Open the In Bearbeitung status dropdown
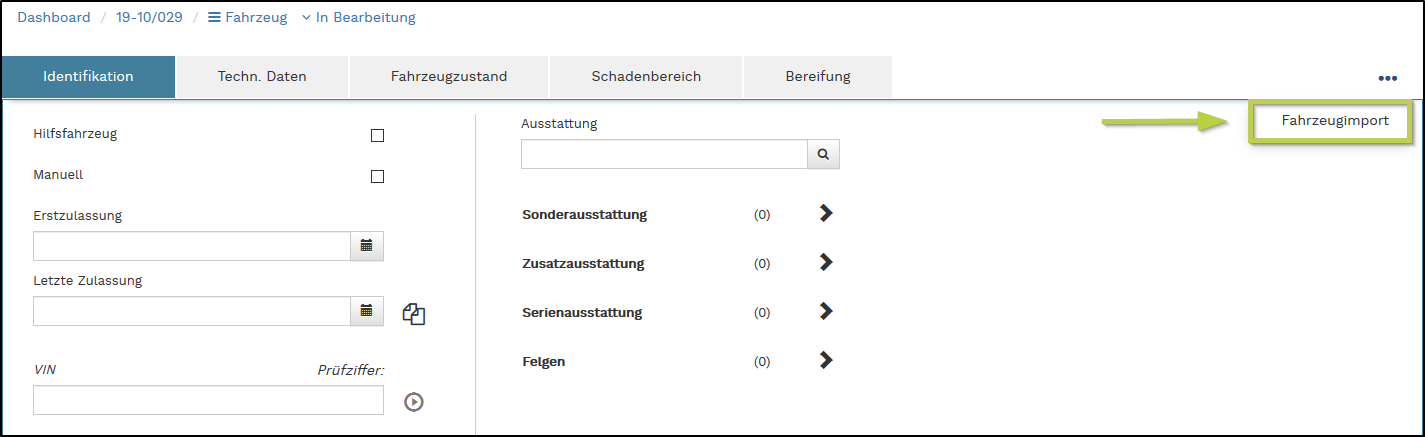Screen dimensions: 1425x437 [358, 18]
